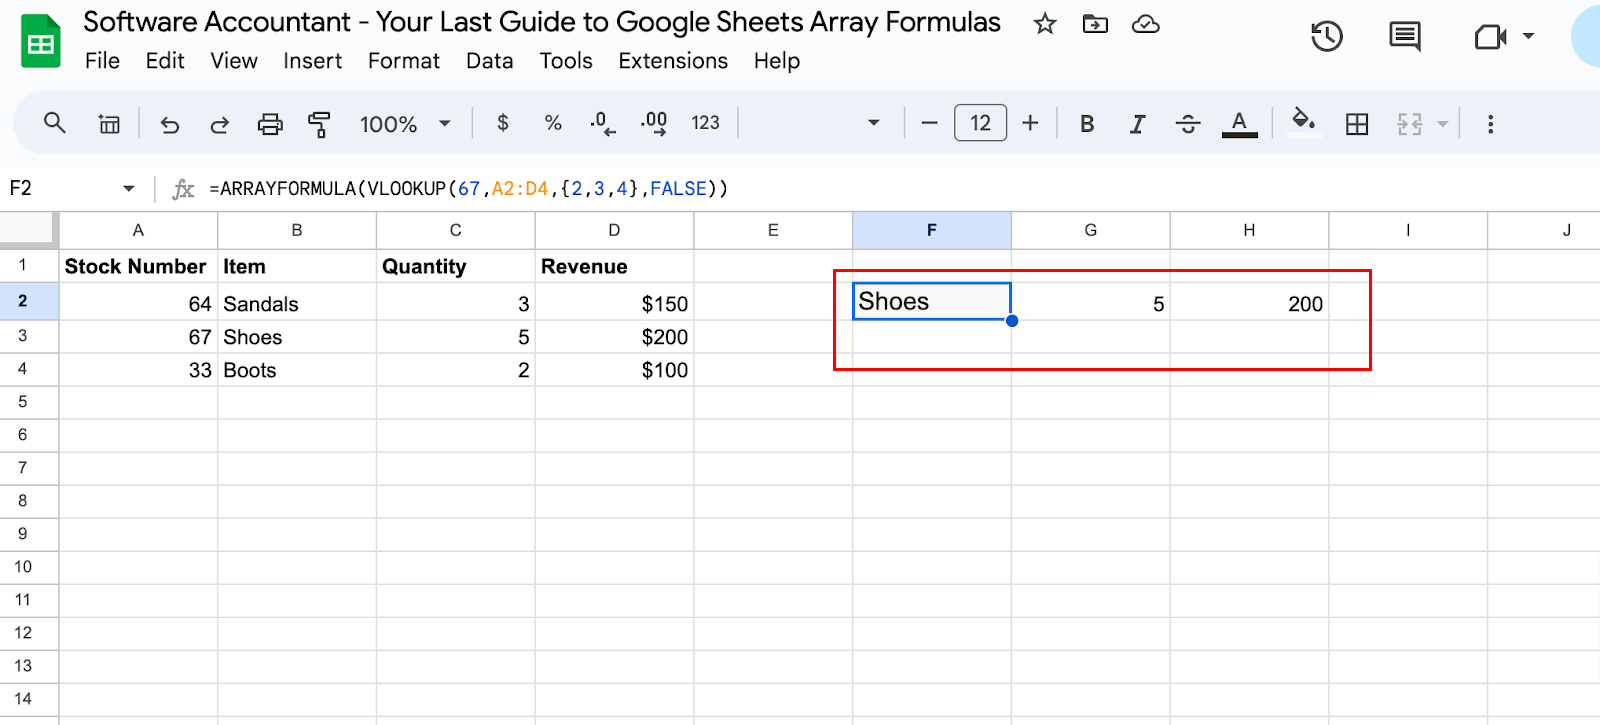Open the Google Sheets home icon
The width and height of the screenshot is (1600, 725).
pos(41,43)
